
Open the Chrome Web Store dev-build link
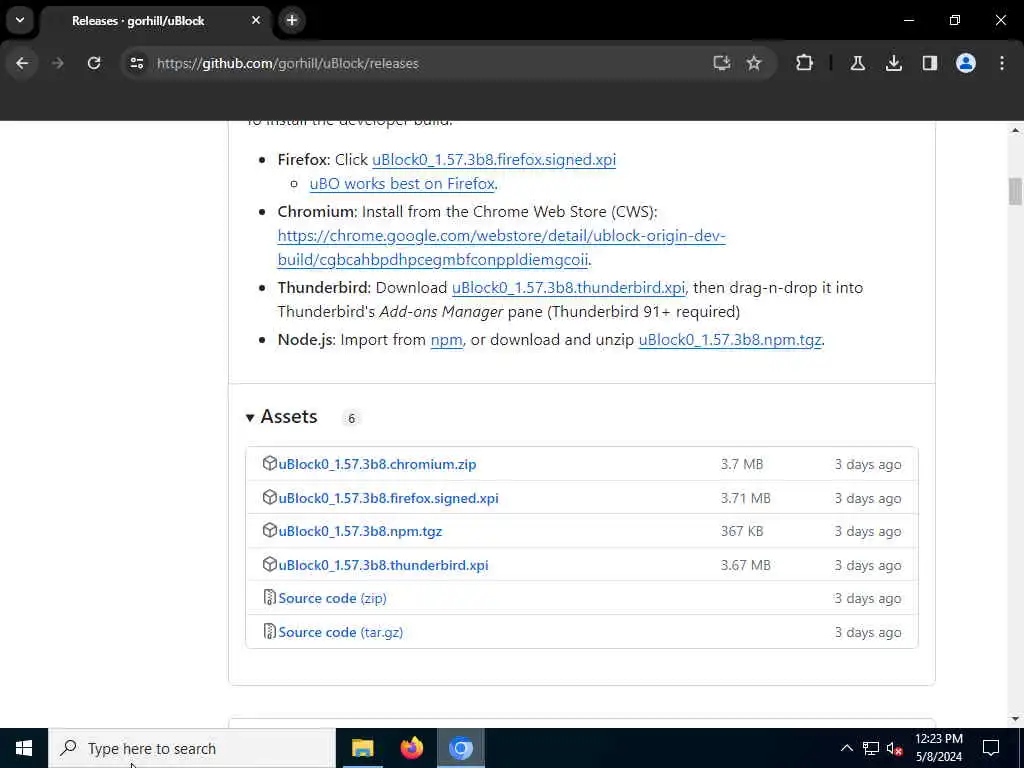501,248
